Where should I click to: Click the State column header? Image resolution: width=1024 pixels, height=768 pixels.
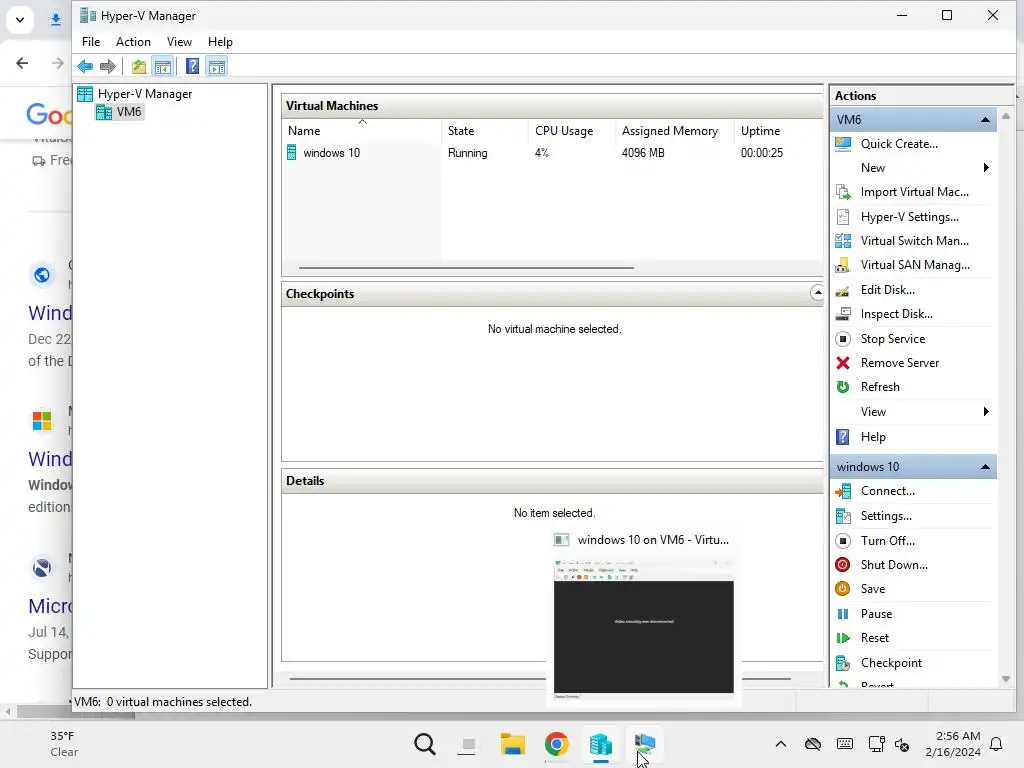(x=485, y=131)
